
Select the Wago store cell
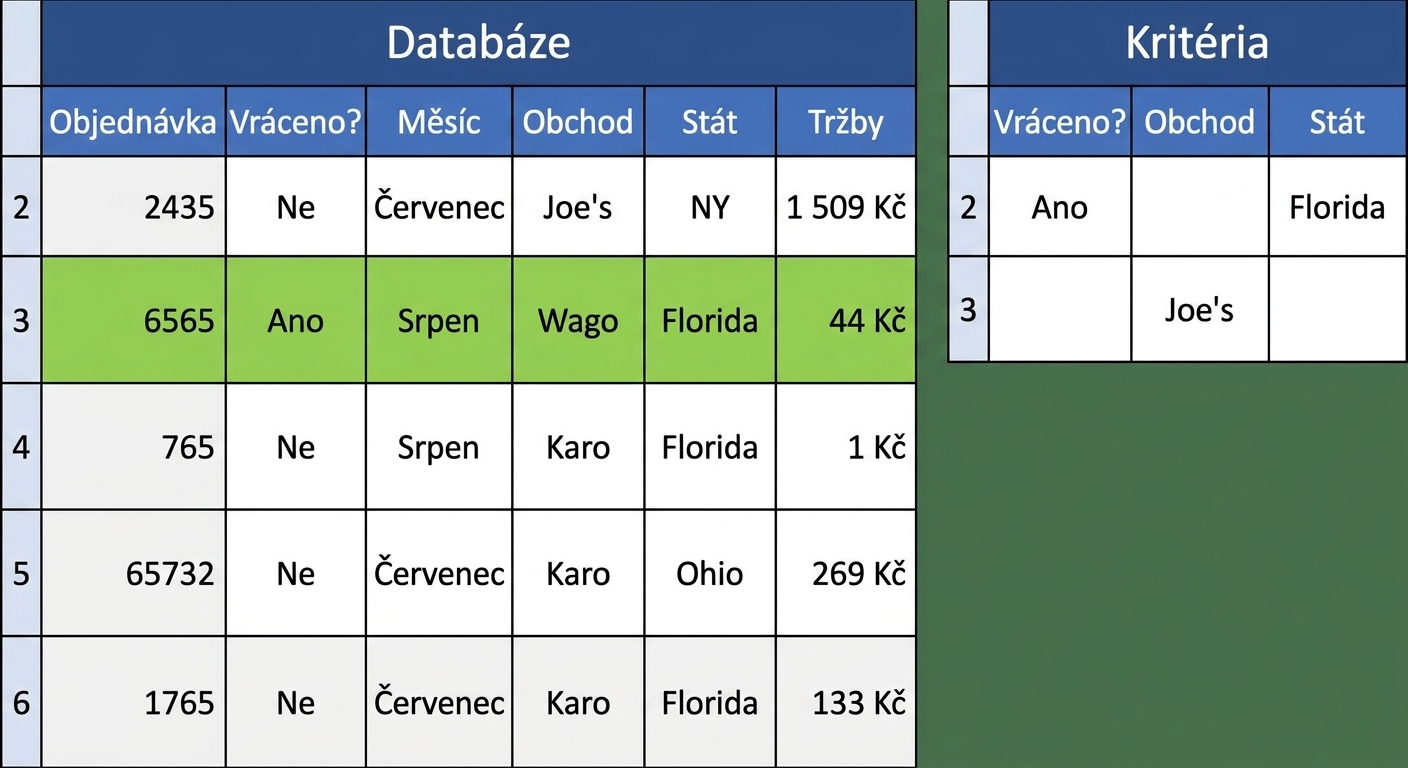(578, 320)
